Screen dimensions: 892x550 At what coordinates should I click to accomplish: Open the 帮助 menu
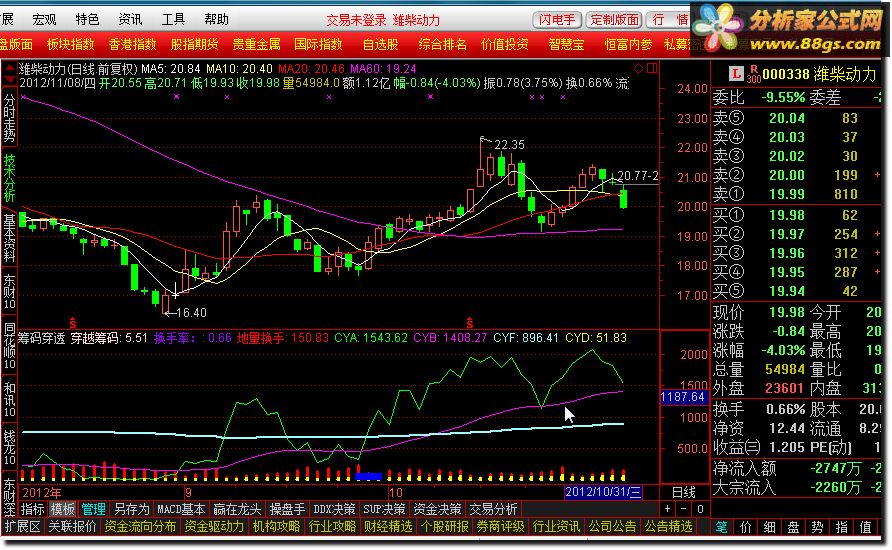pos(217,20)
